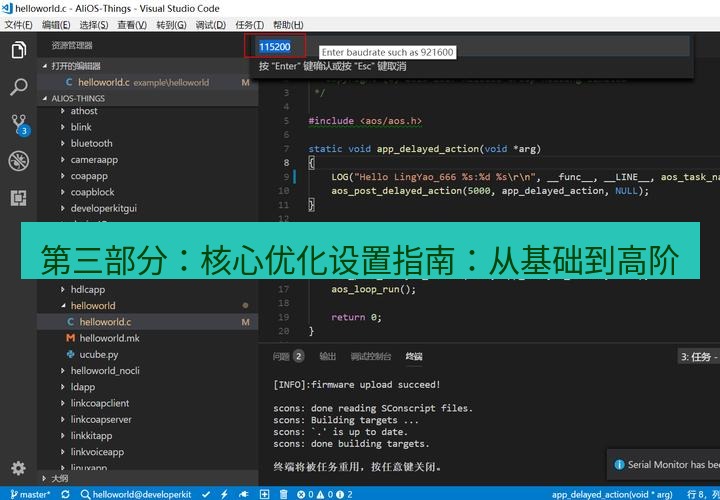Click '[INFO]:firmware upload succeed!' terminal line
This screenshot has width=720, height=500.
pyautogui.click(x=357, y=385)
